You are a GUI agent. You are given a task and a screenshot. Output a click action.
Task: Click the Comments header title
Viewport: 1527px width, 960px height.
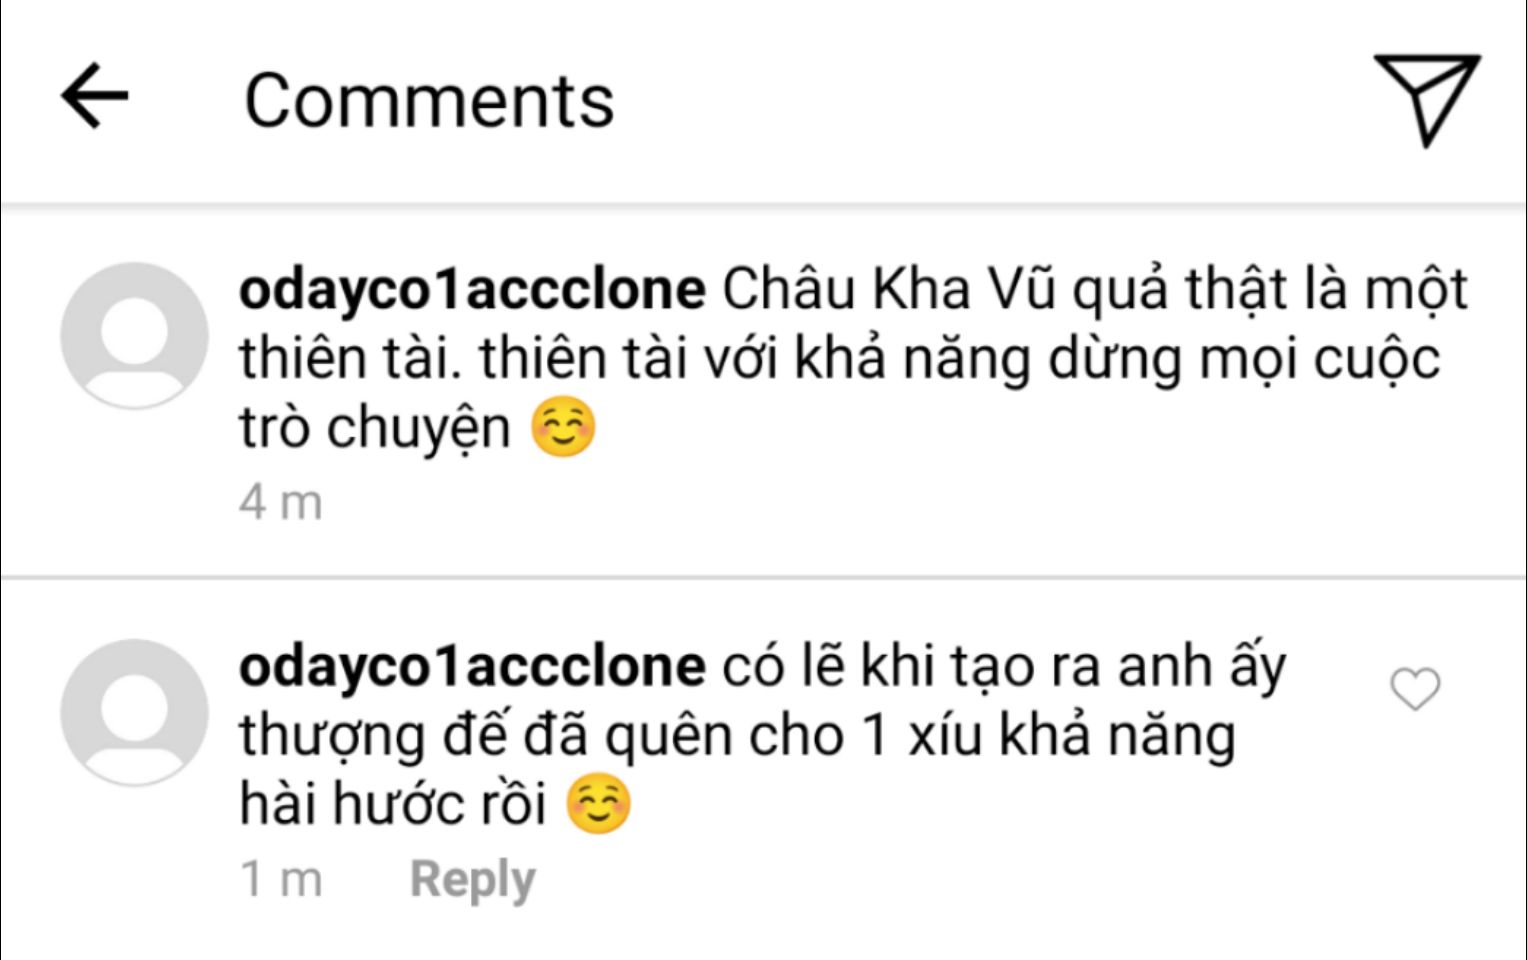click(429, 101)
